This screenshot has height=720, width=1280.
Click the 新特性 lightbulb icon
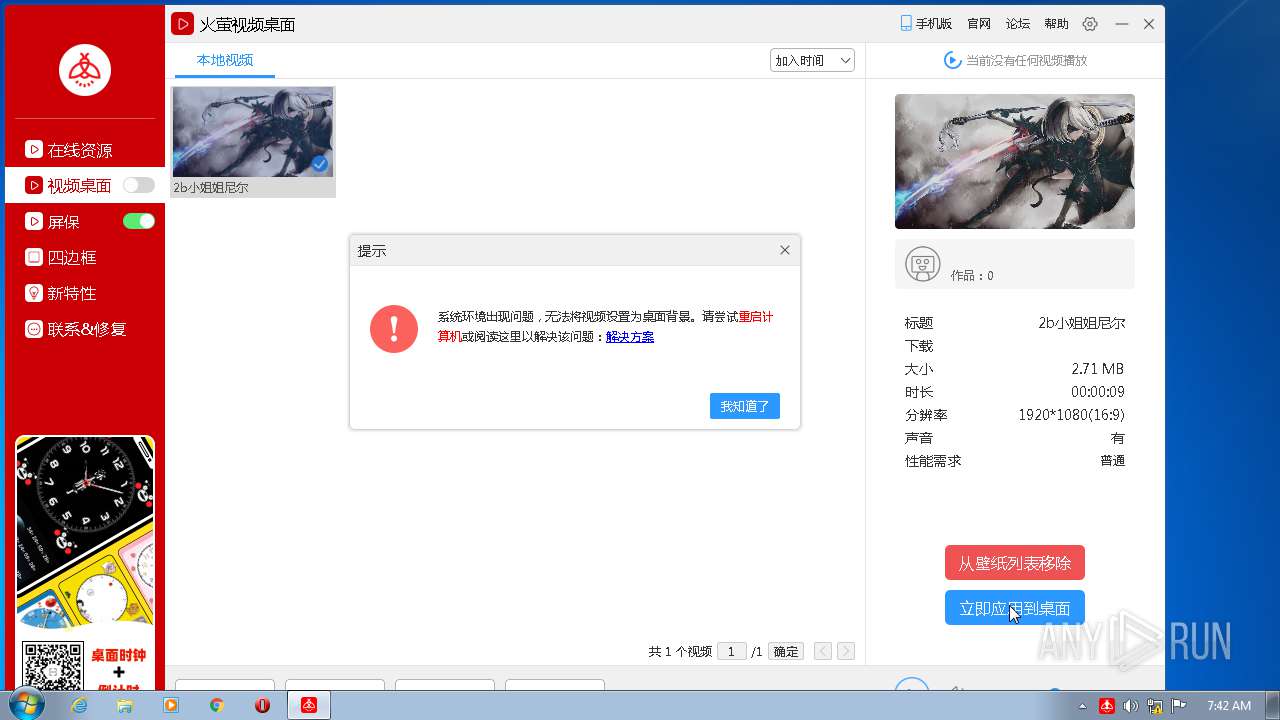tap(34, 293)
